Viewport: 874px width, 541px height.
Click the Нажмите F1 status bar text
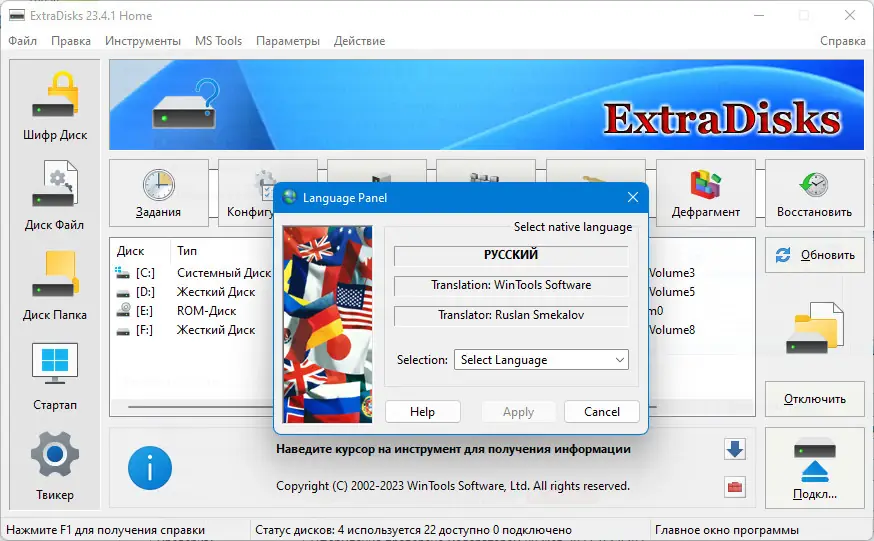pyautogui.click(x=105, y=530)
